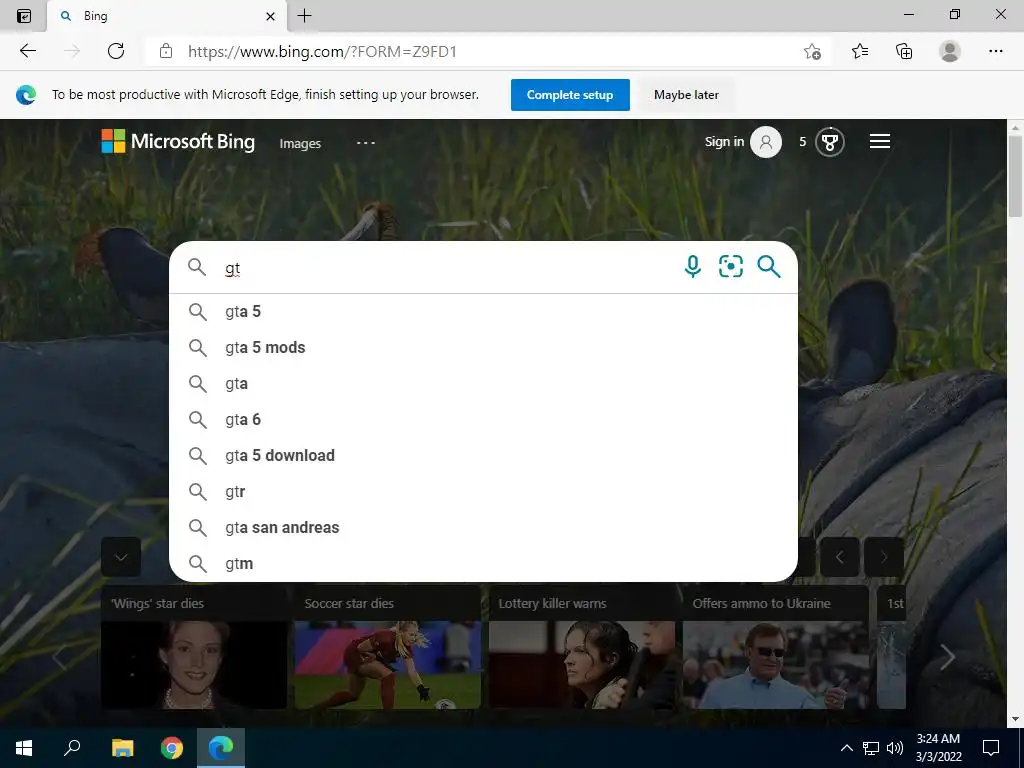Click the Sign in avatar icon
1024x768 pixels.
pyautogui.click(x=766, y=142)
